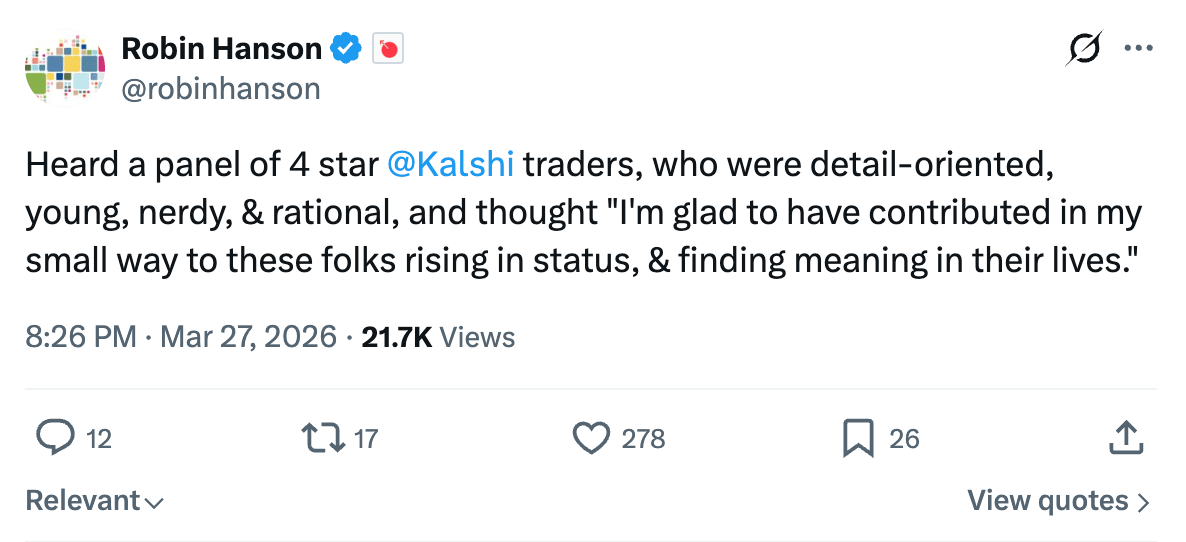Click the 8:26 PM Mar 27, 2026 timestamp
Image resolution: width=1186 pixels, height=542 pixels.
point(181,337)
